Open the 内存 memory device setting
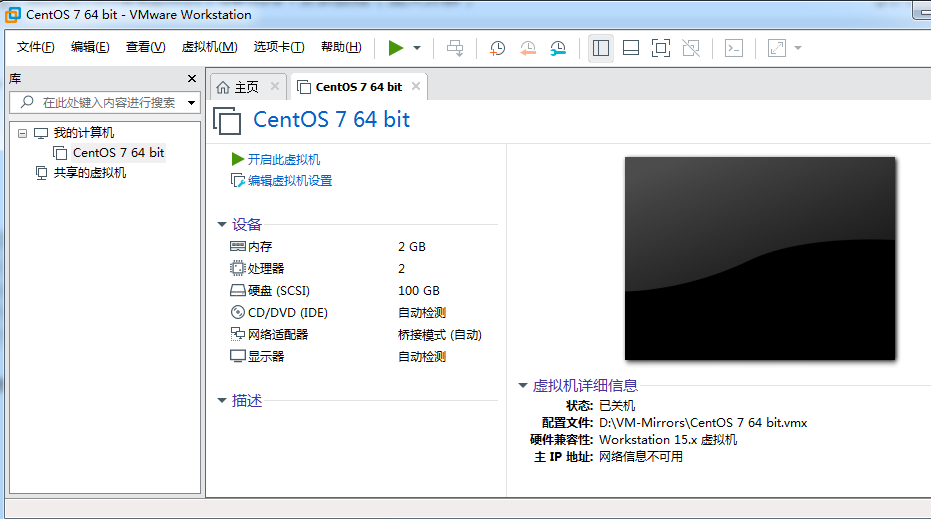 [x=259, y=246]
